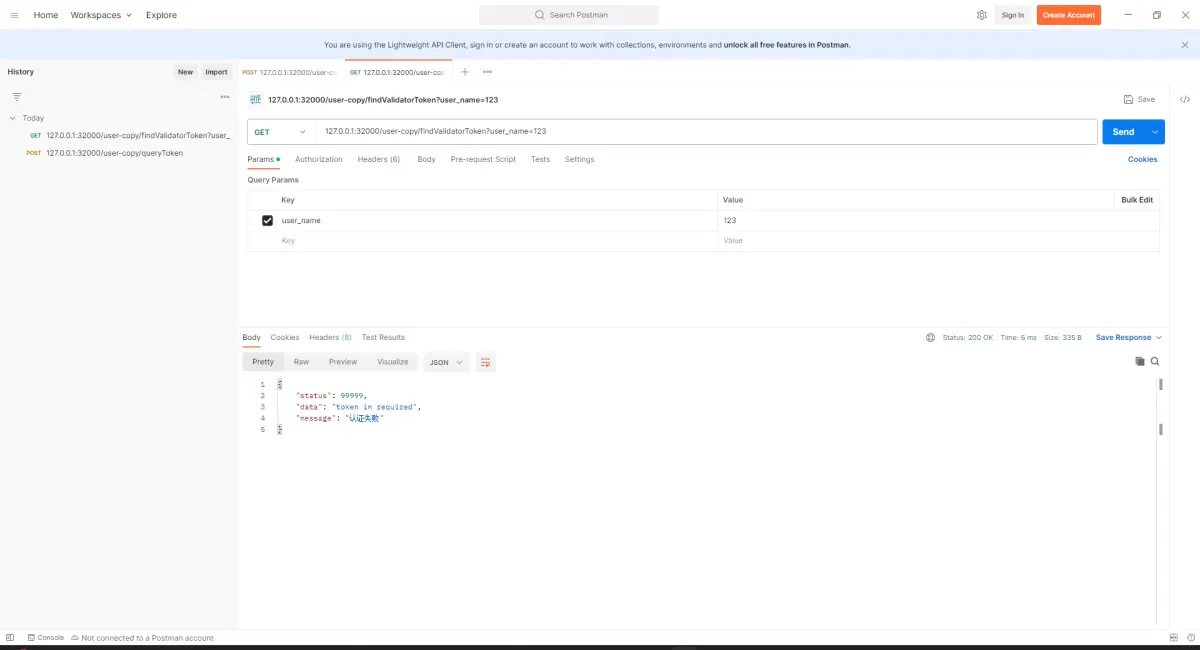Open the help icon in status bar
This screenshot has width=1200, height=650.
pyautogui.click(x=1190, y=638)
